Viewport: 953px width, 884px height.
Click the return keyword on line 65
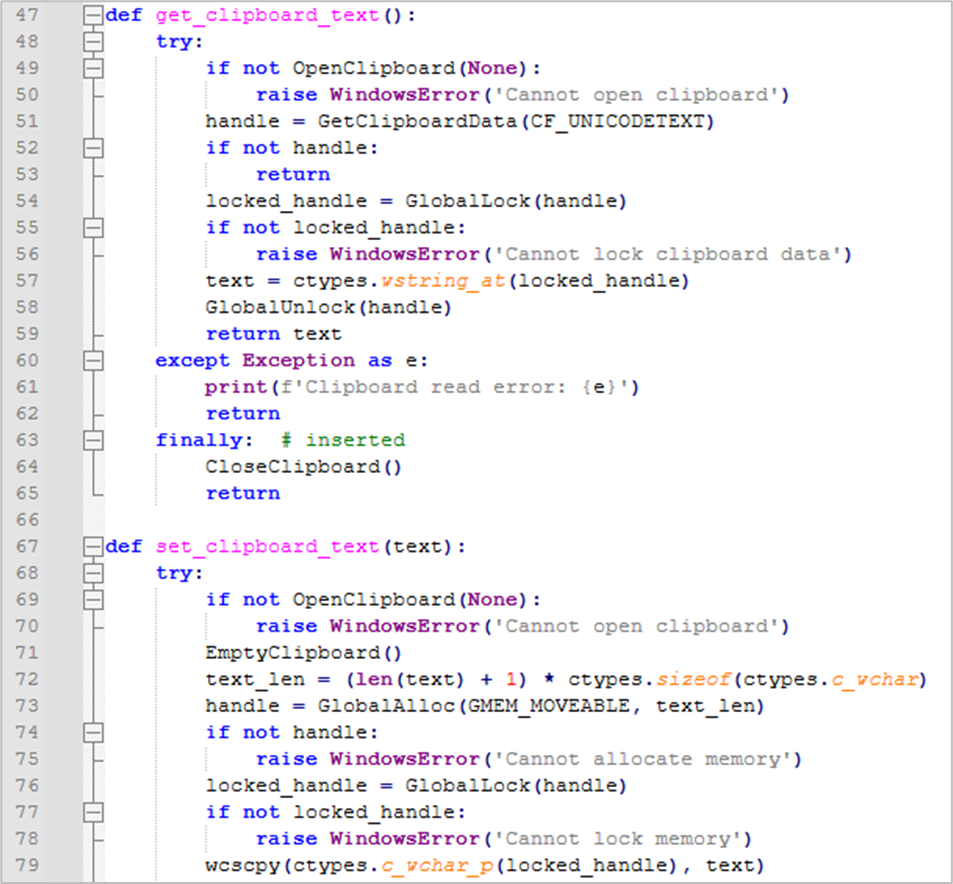(243, 494)
